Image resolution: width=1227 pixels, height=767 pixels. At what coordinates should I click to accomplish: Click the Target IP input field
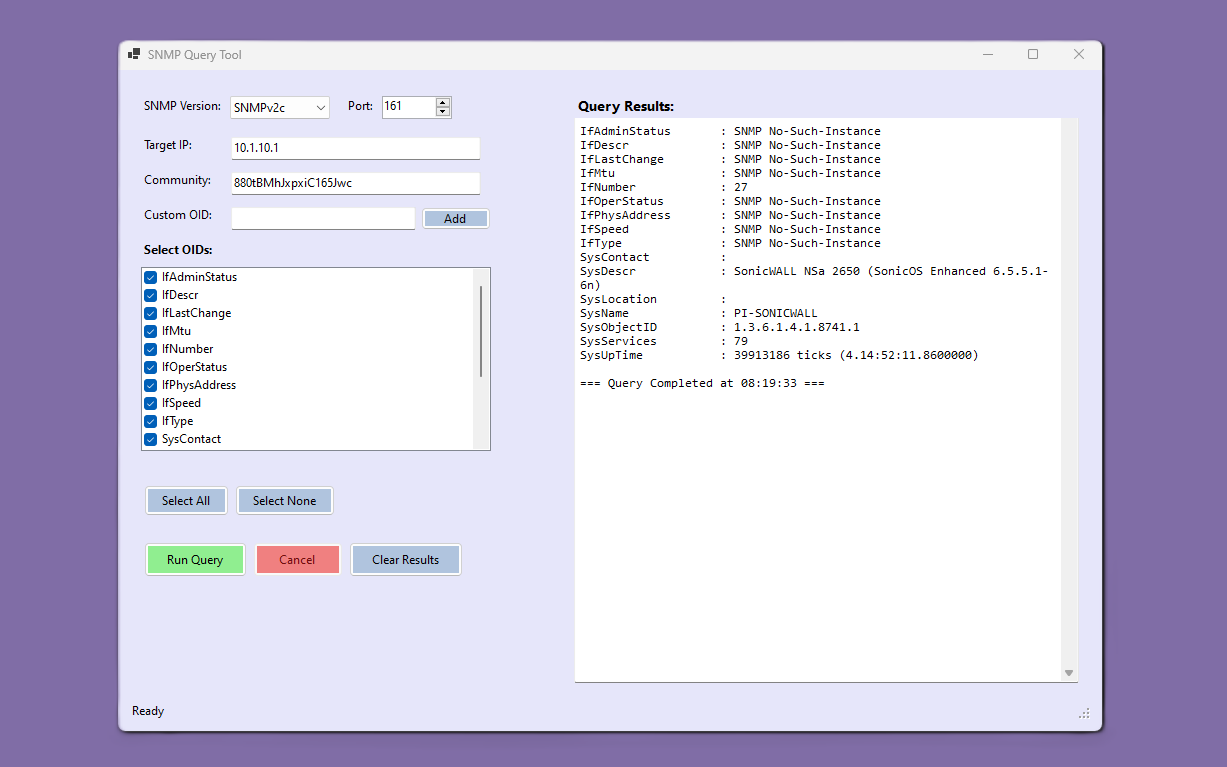coord(355,148)
